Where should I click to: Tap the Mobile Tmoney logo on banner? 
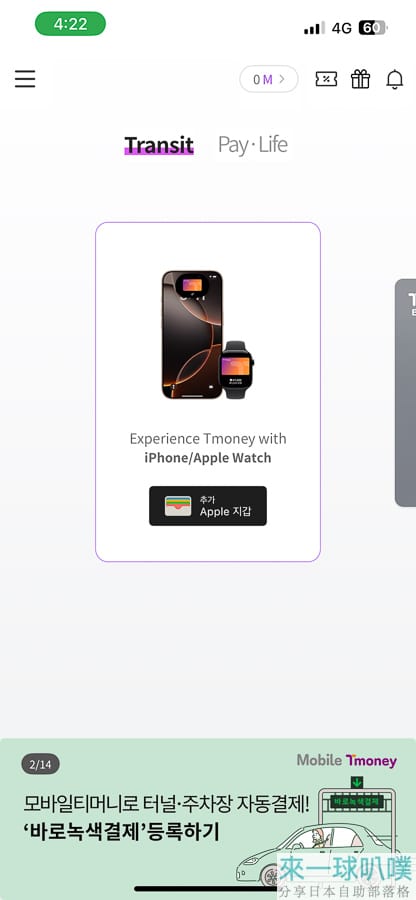click(x=347, y=761)
